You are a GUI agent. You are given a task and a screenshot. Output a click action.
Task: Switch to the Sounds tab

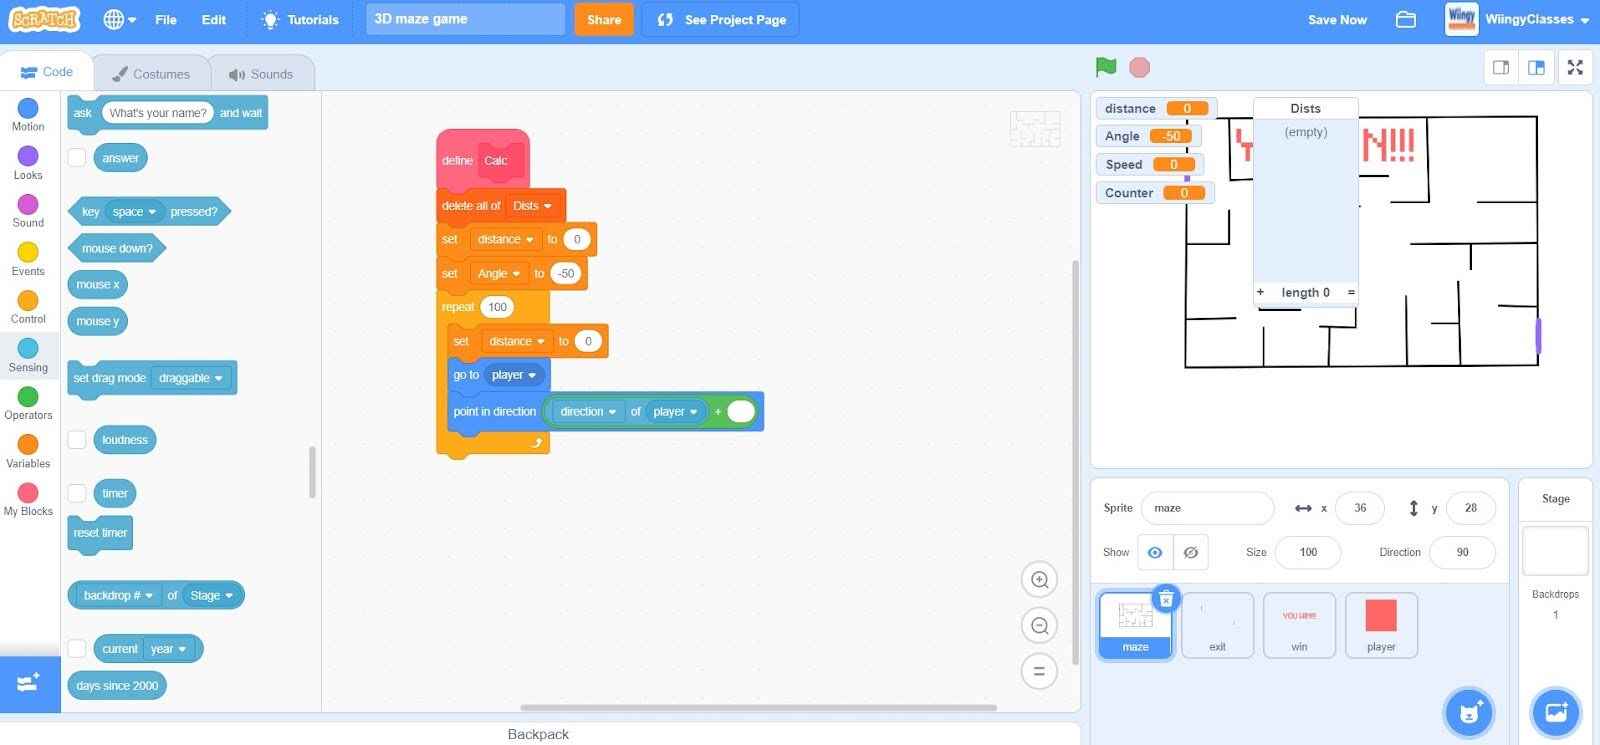[x=261, y=74]
